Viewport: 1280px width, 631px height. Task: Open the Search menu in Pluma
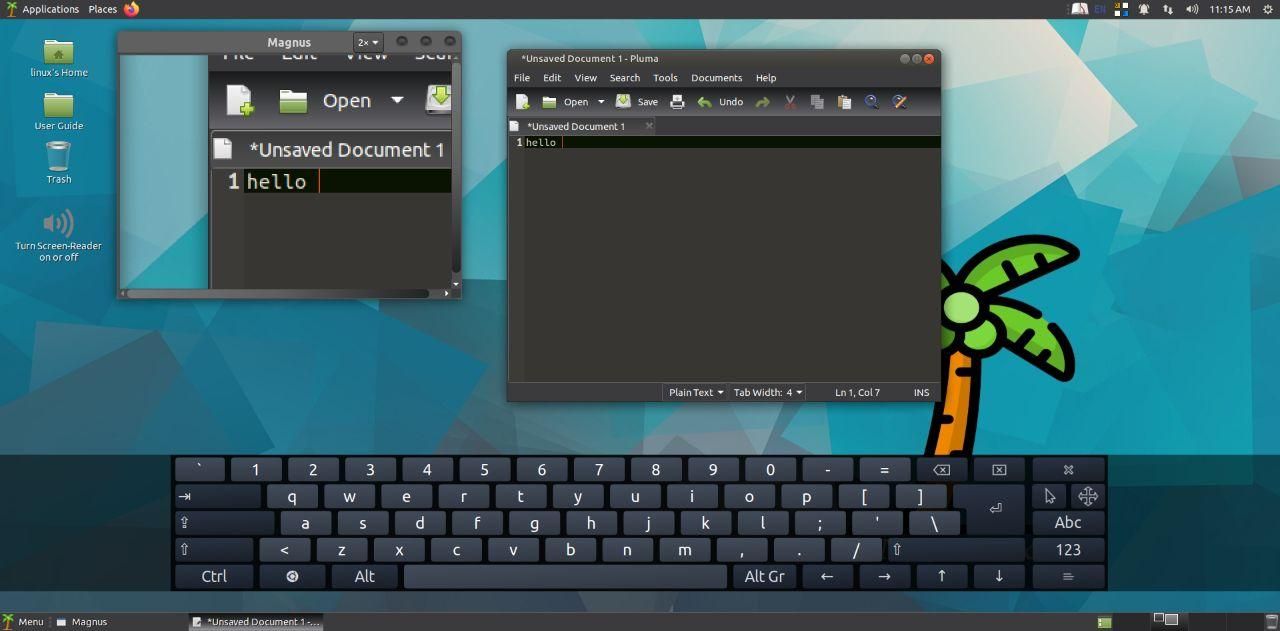[625, 77]
